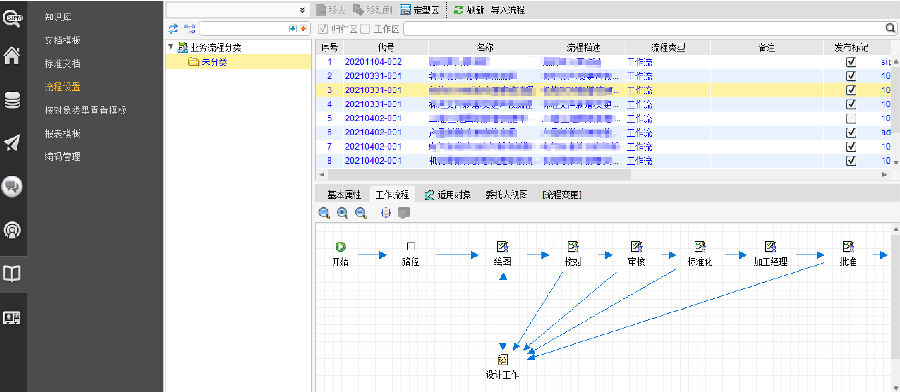
Task: Open the chat bubble icon in the sidebar
Action: pos(13,187)
